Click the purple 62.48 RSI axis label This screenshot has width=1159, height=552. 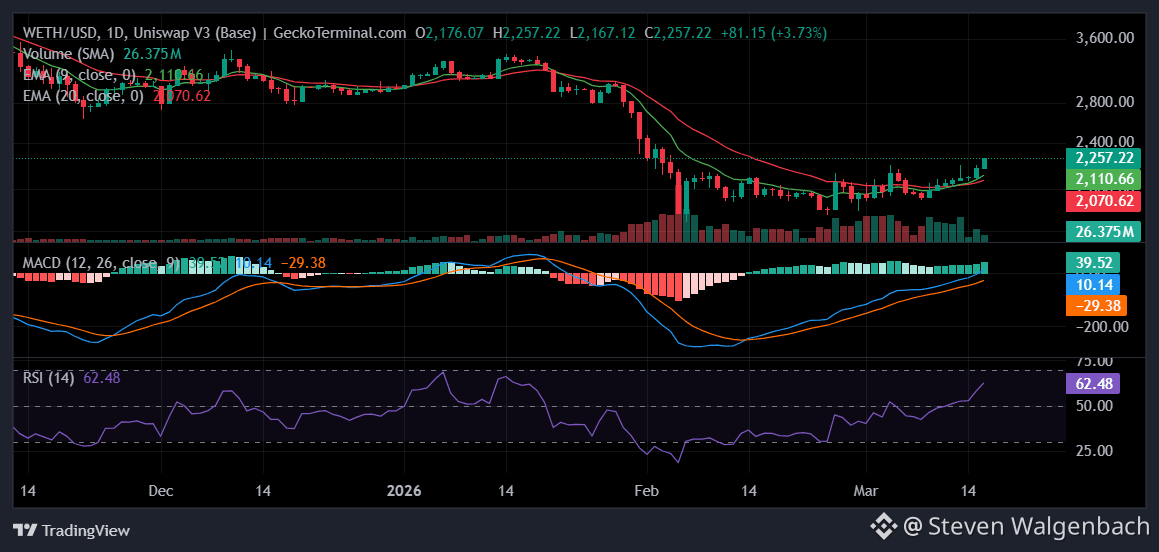click(1093, 384)
